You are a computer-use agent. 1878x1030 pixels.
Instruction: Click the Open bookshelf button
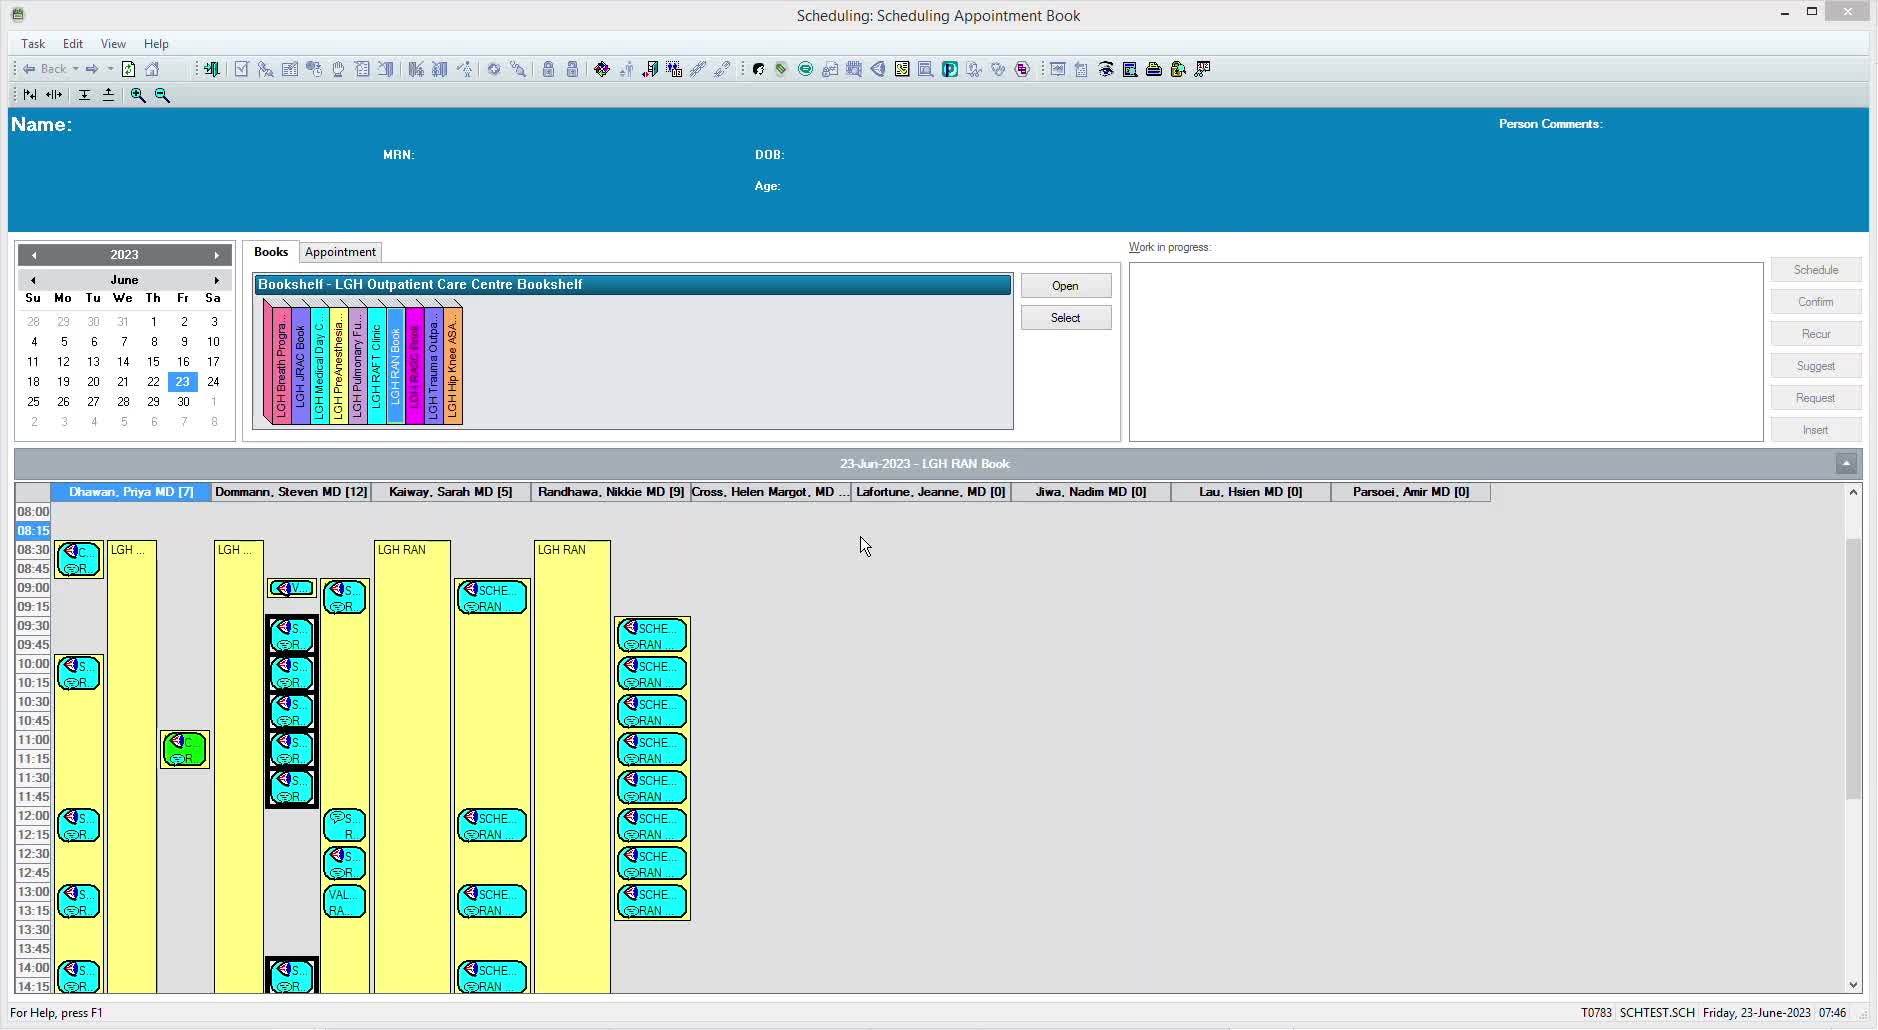click(x=1066, y=286)
